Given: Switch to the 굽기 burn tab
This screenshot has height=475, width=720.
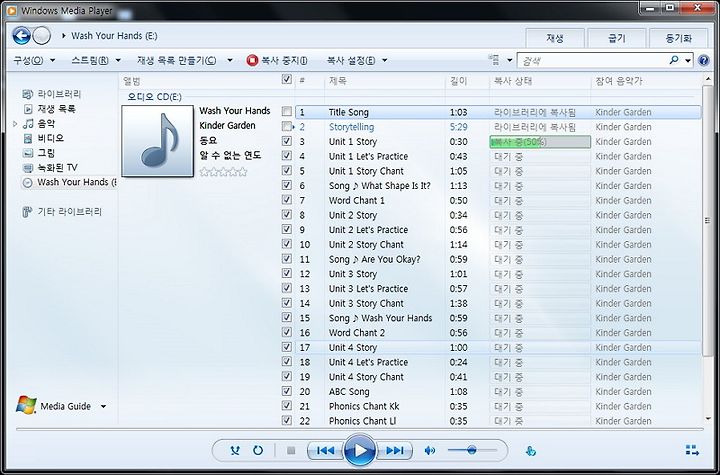Looking at the screenshot, I should pos(617,38).
